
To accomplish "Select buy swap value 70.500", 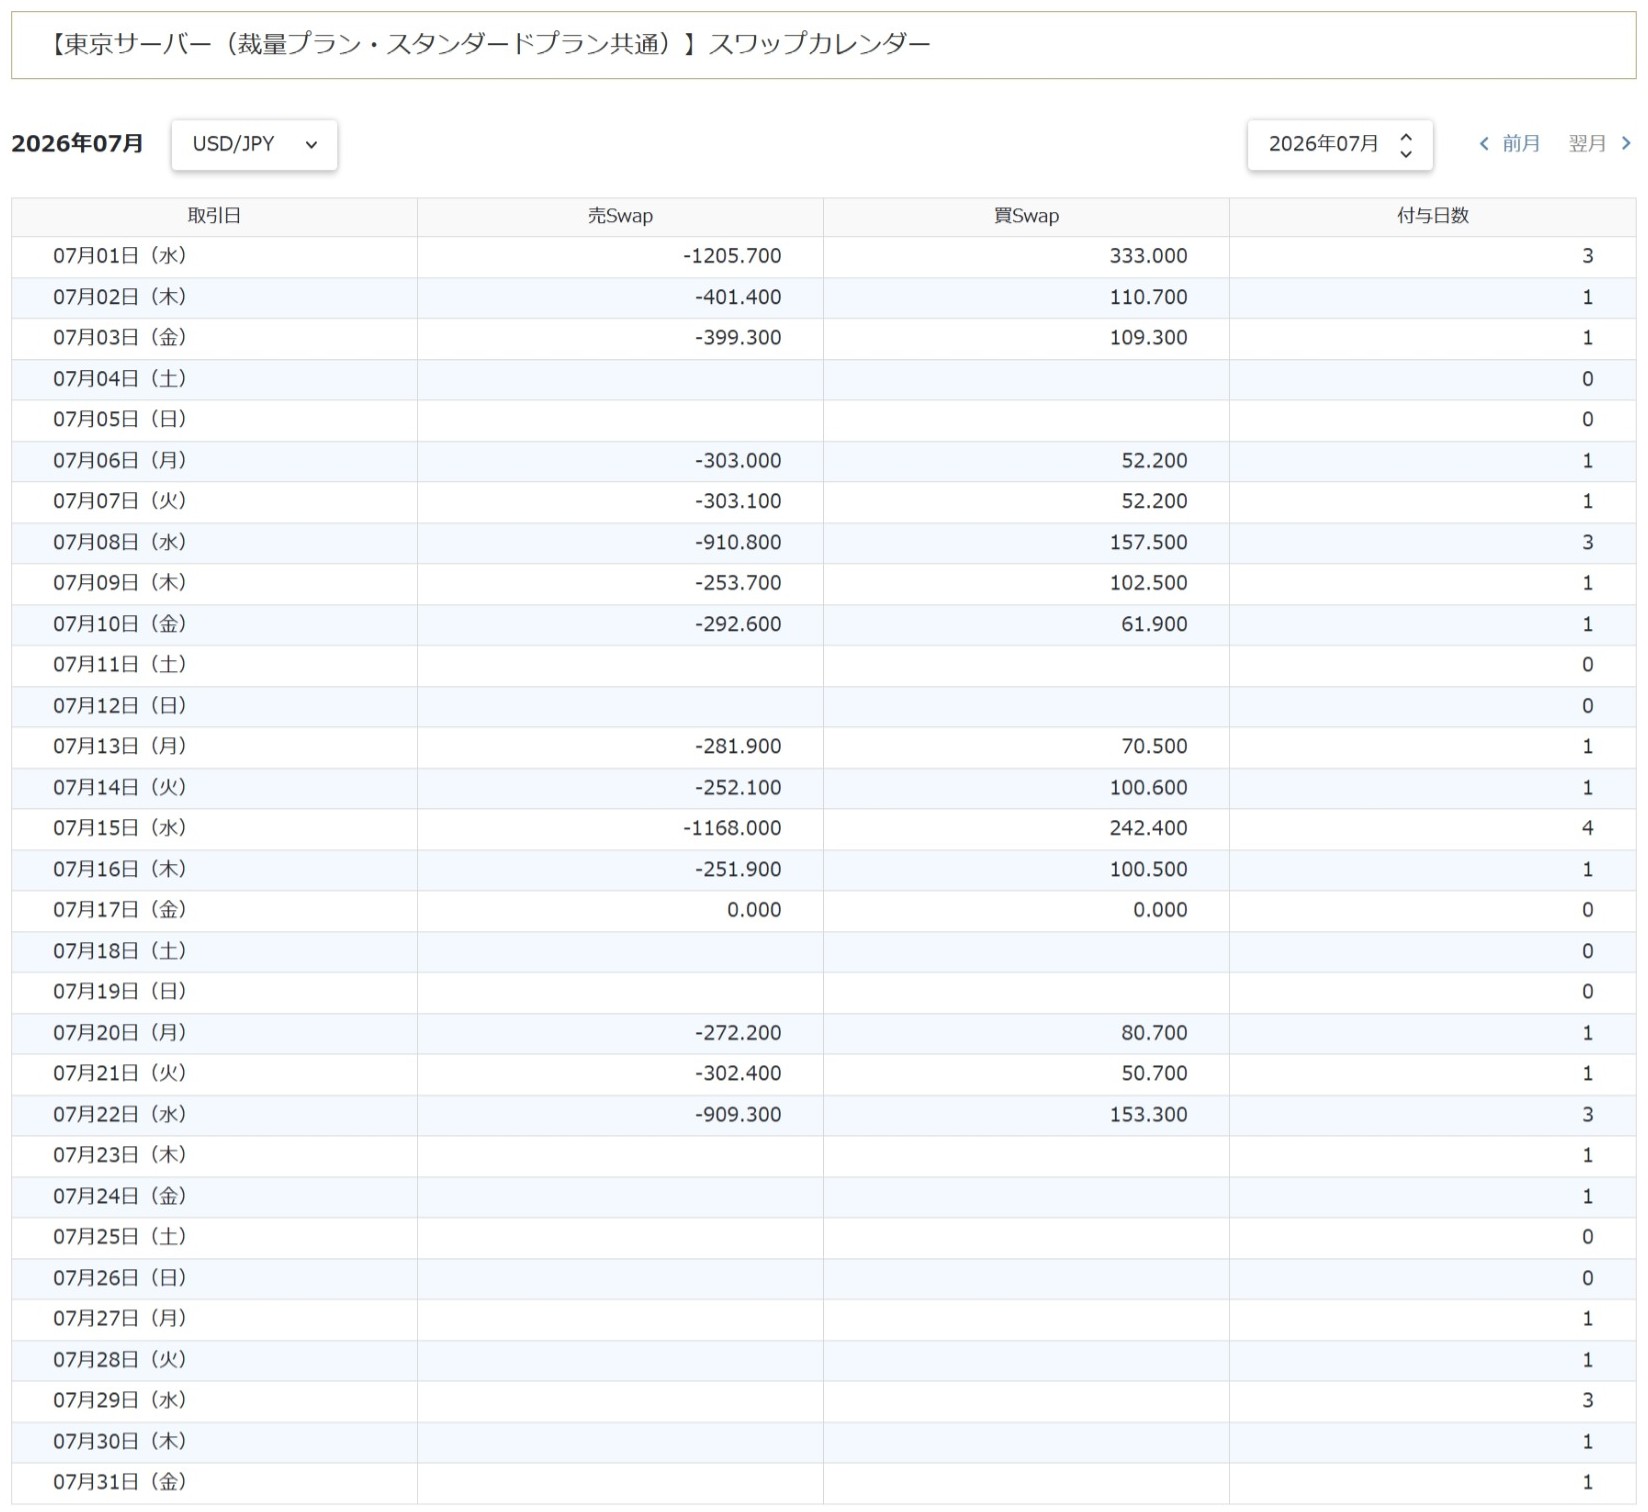I will point(1154,746).
